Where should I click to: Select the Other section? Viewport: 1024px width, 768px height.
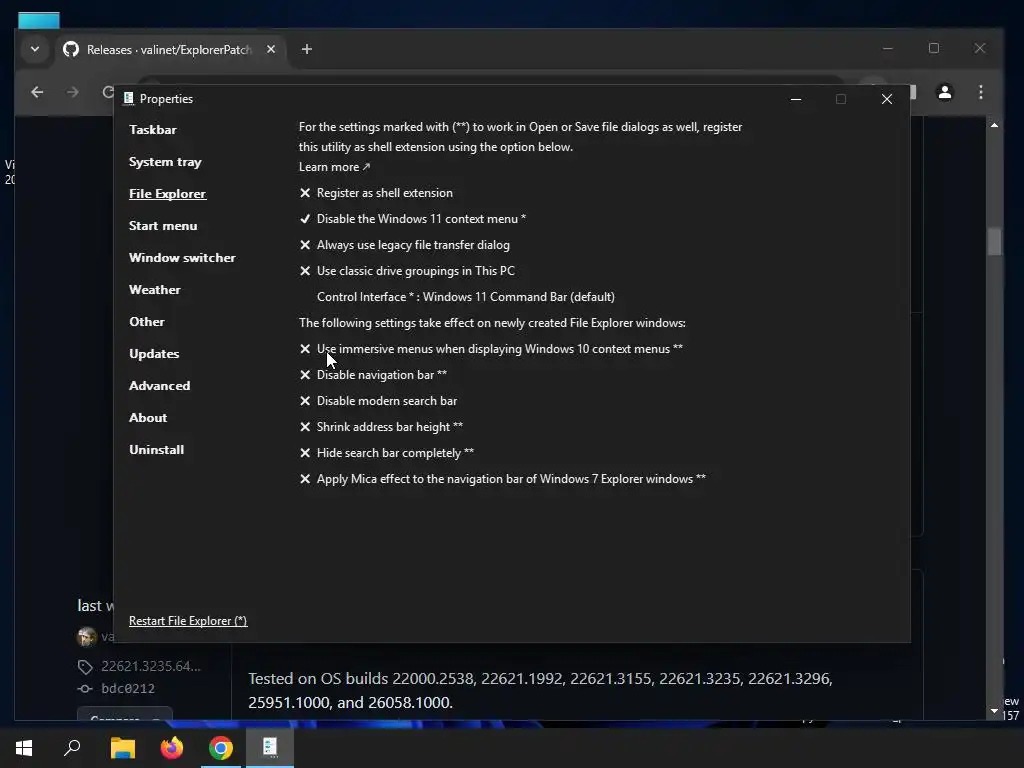tap(147, 321)
